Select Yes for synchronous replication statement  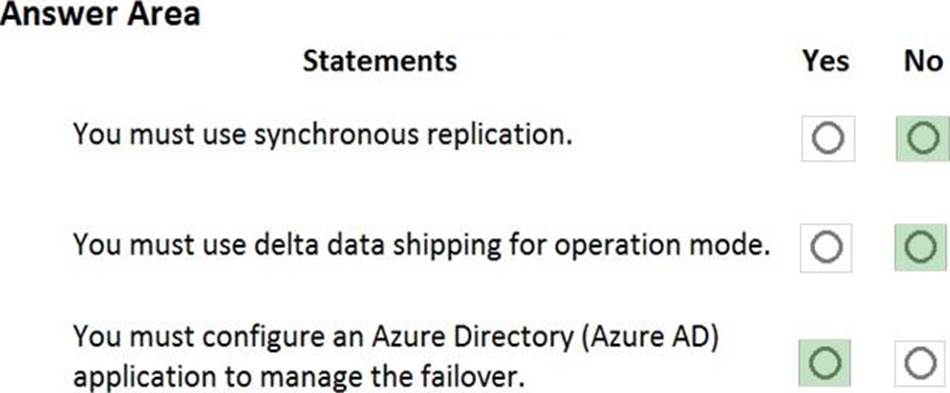click(x=828, y=139)
